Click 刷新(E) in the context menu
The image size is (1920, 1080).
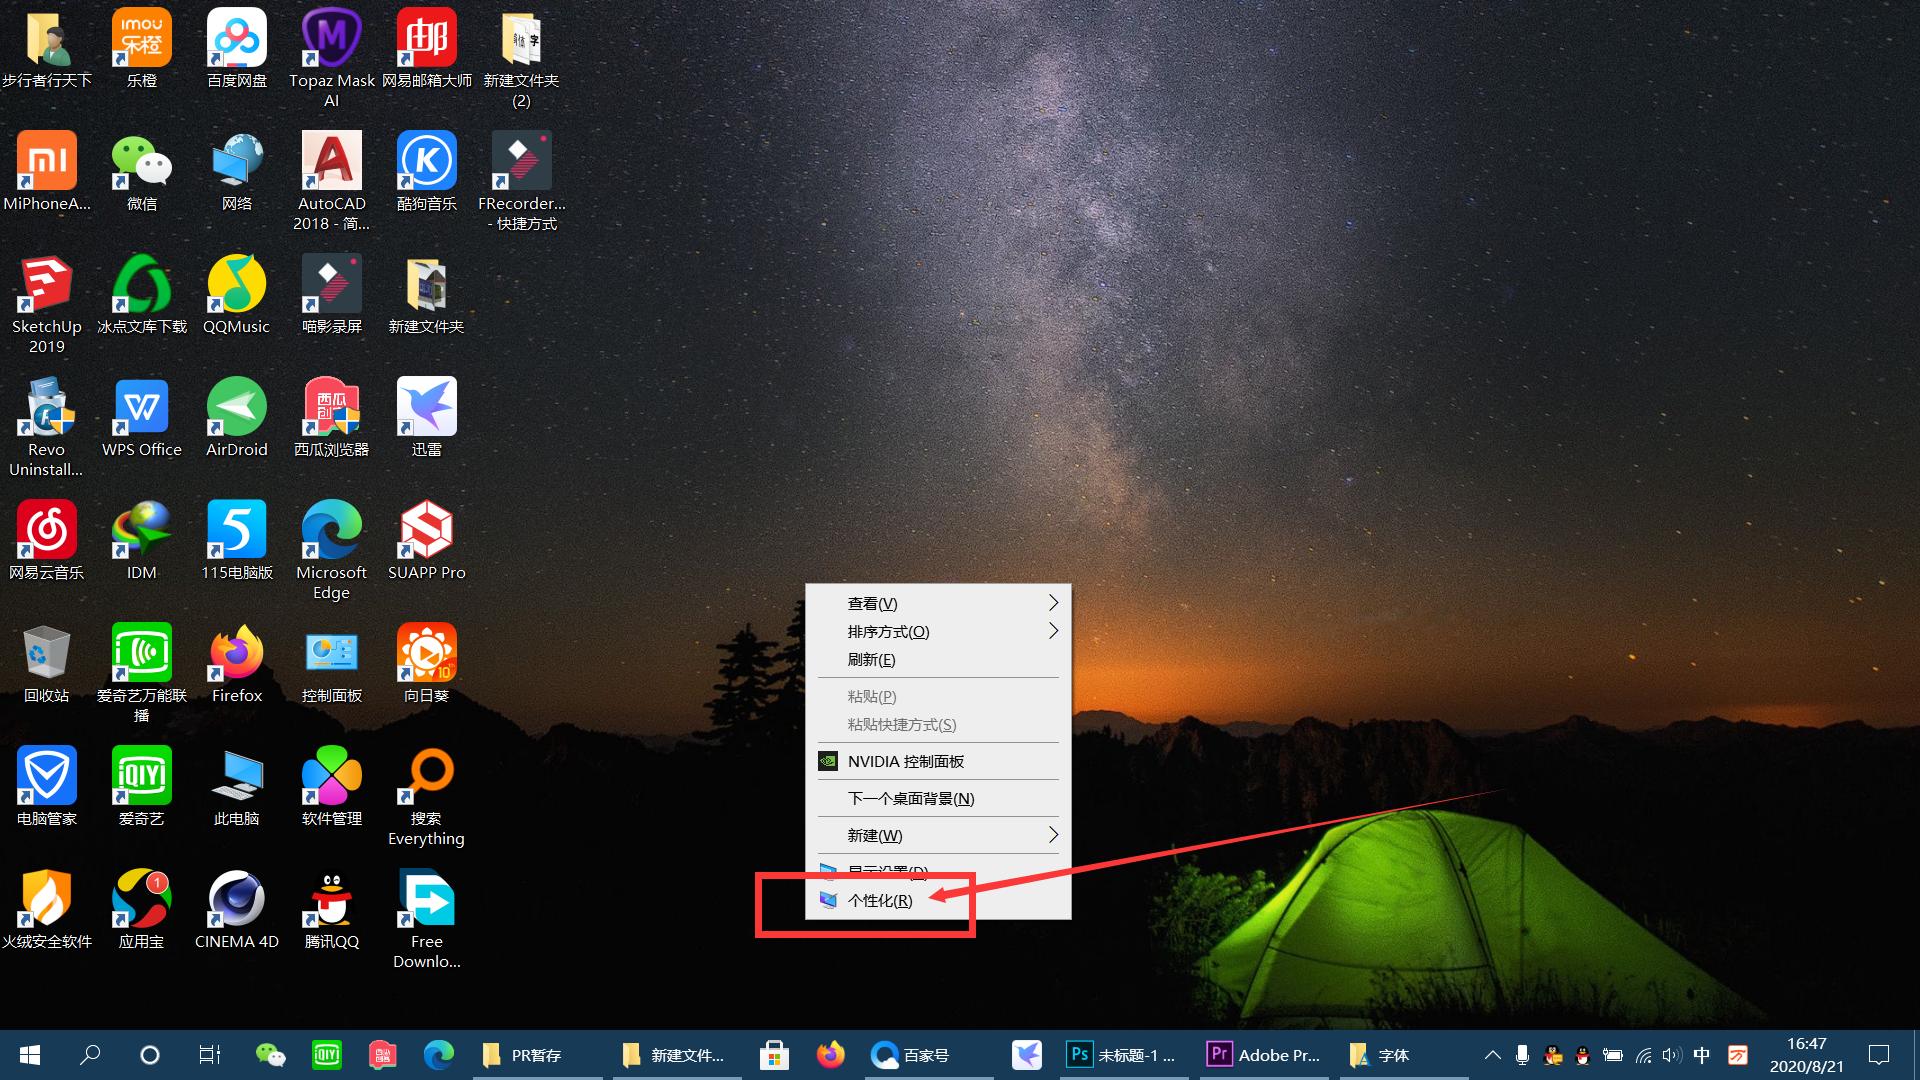(x=871, y=659)
